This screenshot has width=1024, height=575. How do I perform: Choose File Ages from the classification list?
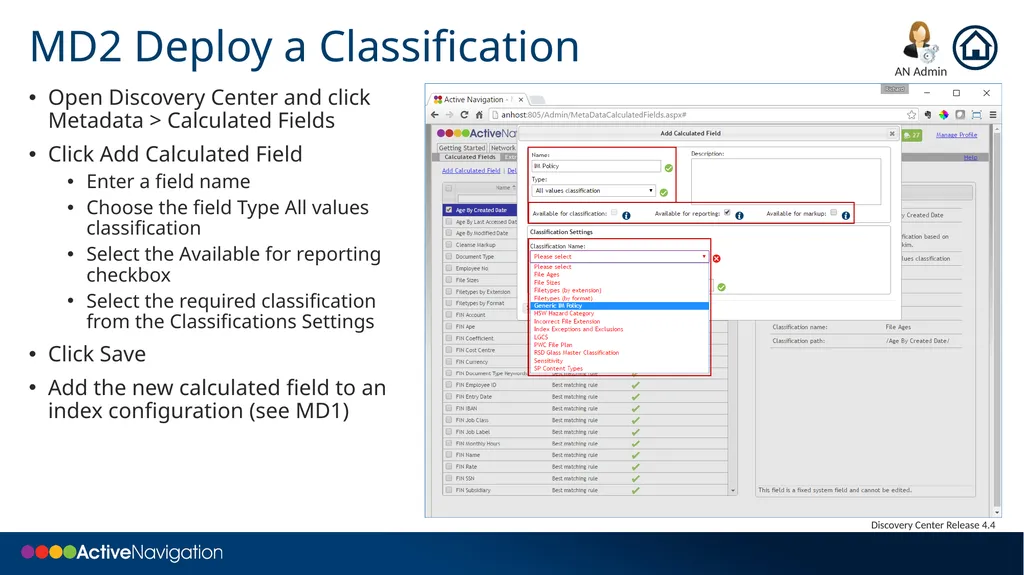[547, 274]
